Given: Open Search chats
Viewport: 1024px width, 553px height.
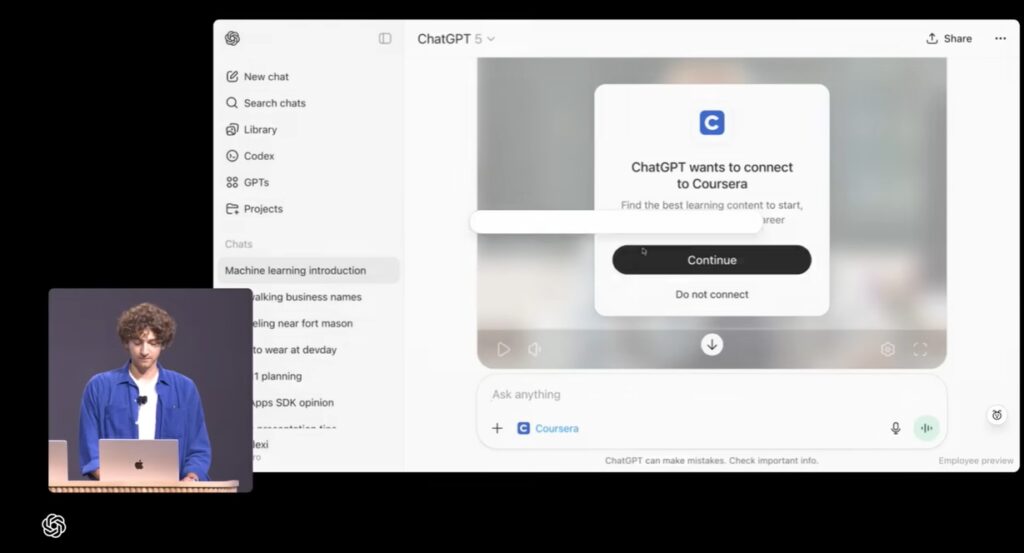Looking at the screenshot, I should pos(274,103).
